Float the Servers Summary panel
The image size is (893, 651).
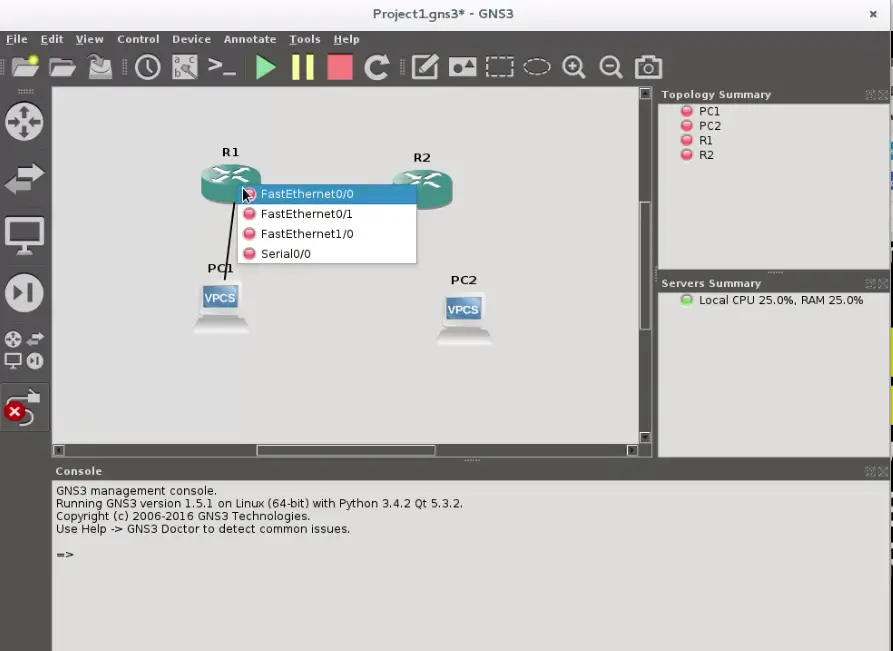[x=870, y=283]
